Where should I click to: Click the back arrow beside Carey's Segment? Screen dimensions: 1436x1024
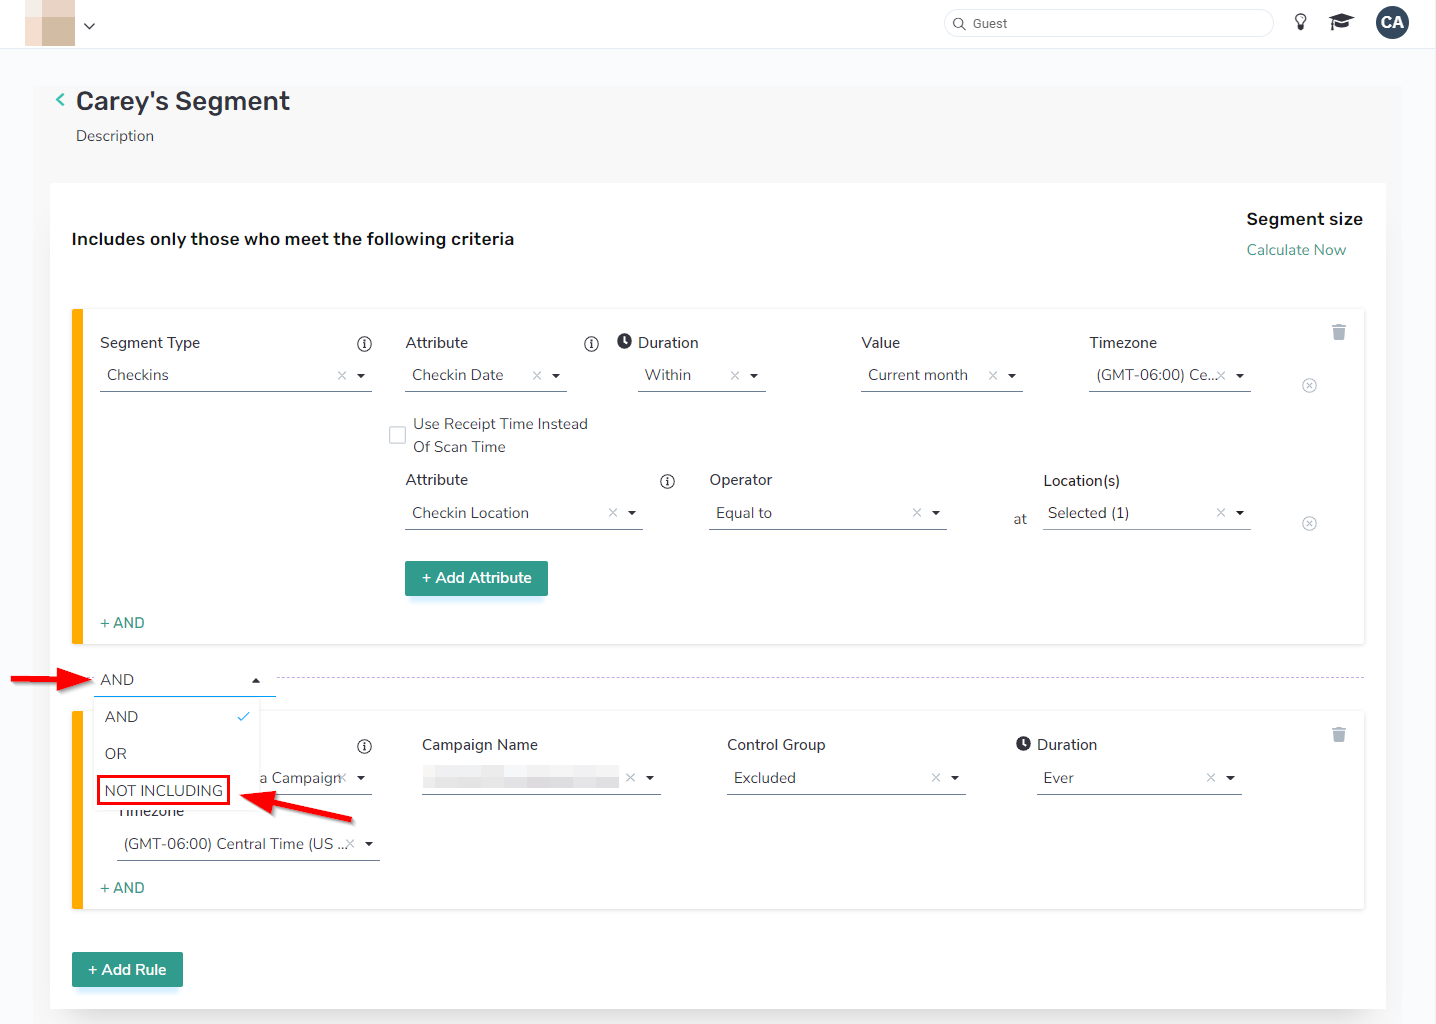coord(60,100)
